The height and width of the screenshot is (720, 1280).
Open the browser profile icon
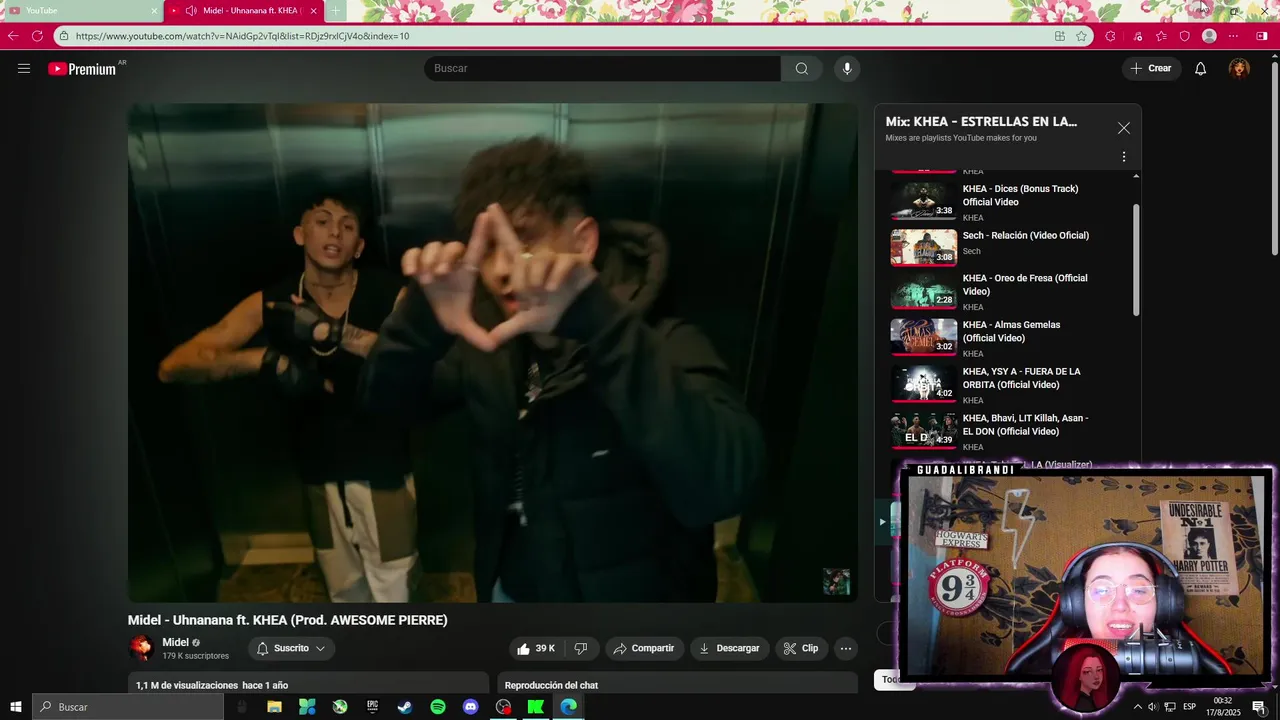(1209, 36)
